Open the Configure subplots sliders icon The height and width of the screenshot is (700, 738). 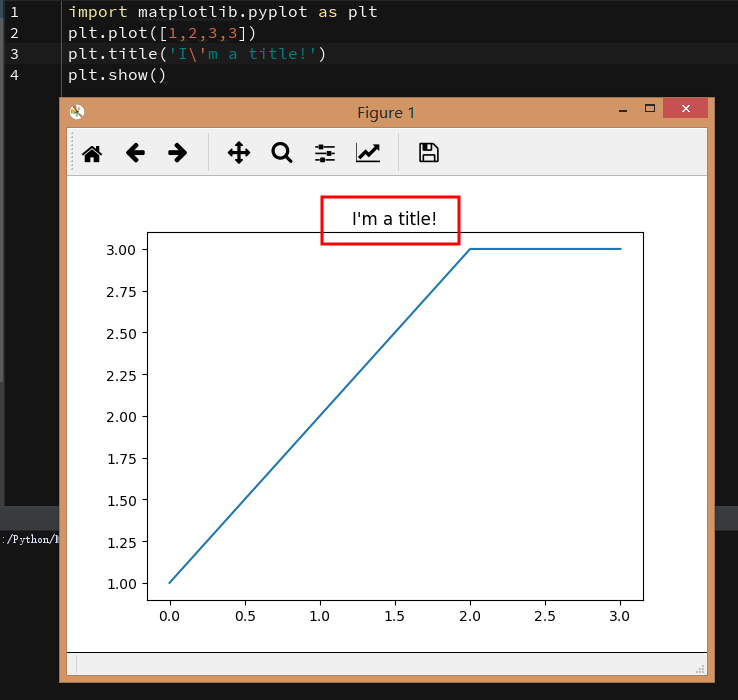325,153
